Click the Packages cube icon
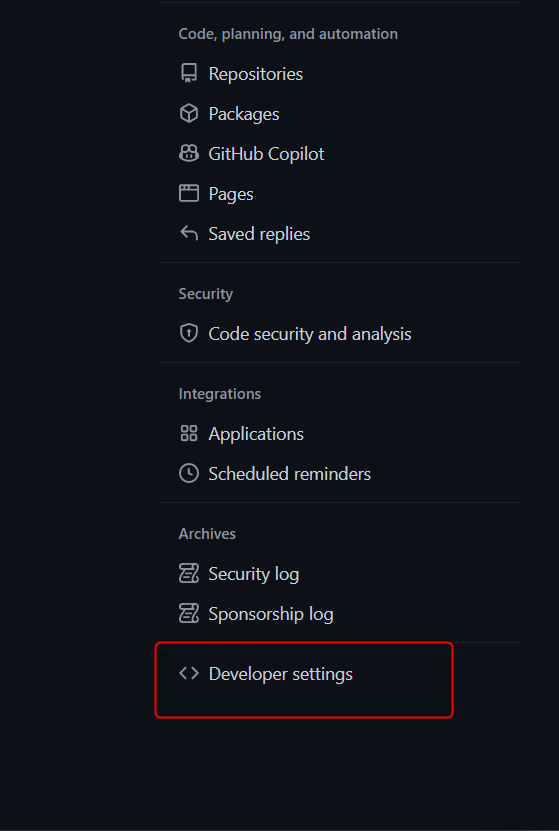This screenshot has height=831, width=559. click(189, 113)
